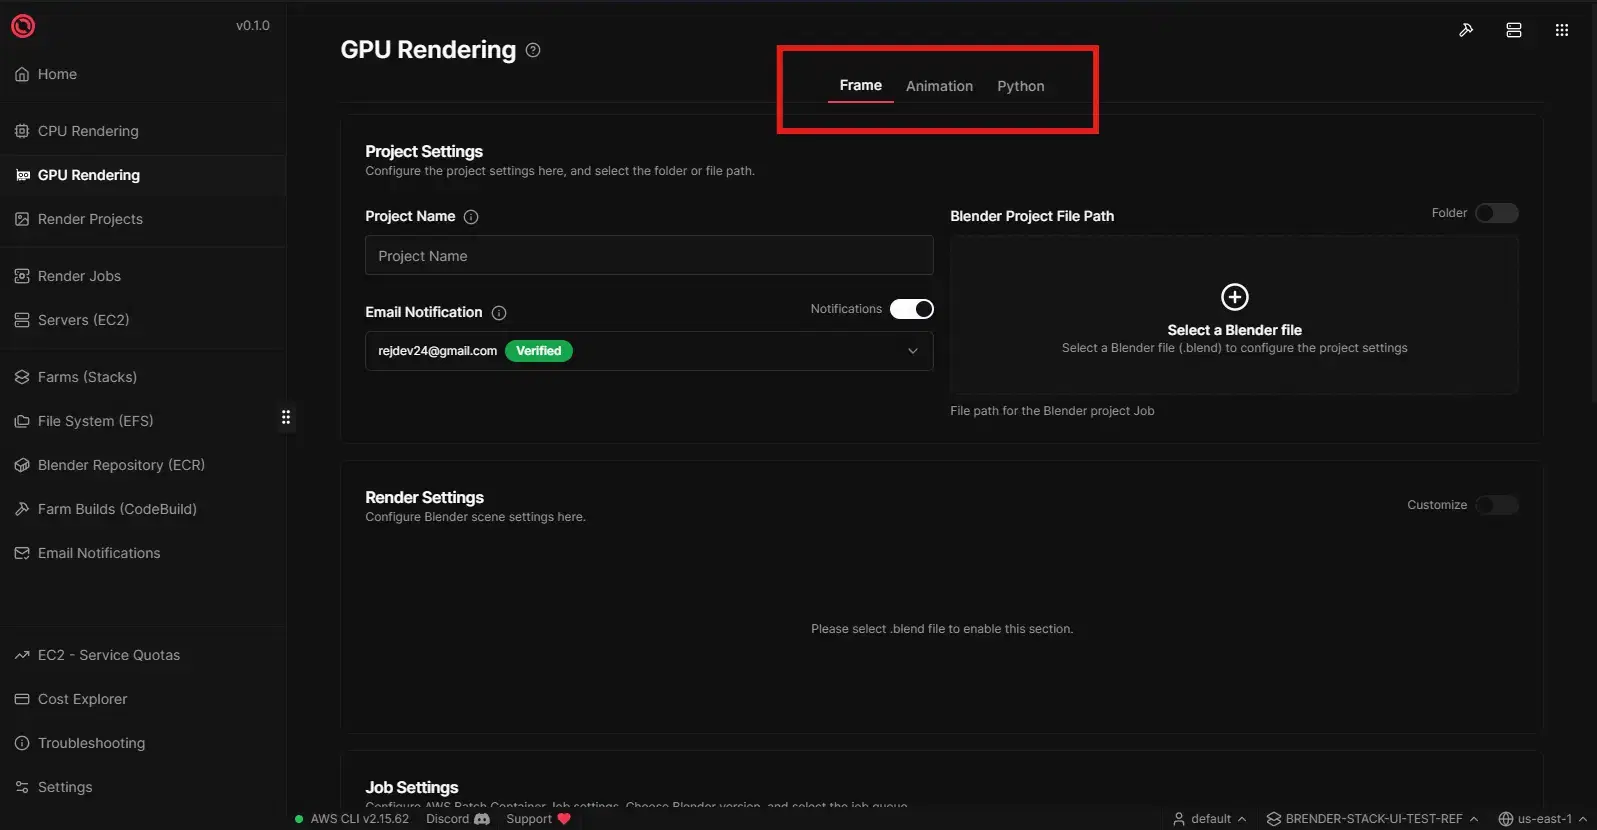
Task: Click the CPU Rendering chip icon
Action: tap(22, 131)
